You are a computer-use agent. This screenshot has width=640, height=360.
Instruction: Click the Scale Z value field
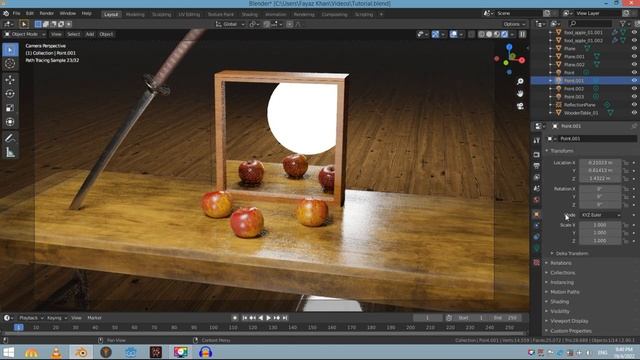[600, 241]
